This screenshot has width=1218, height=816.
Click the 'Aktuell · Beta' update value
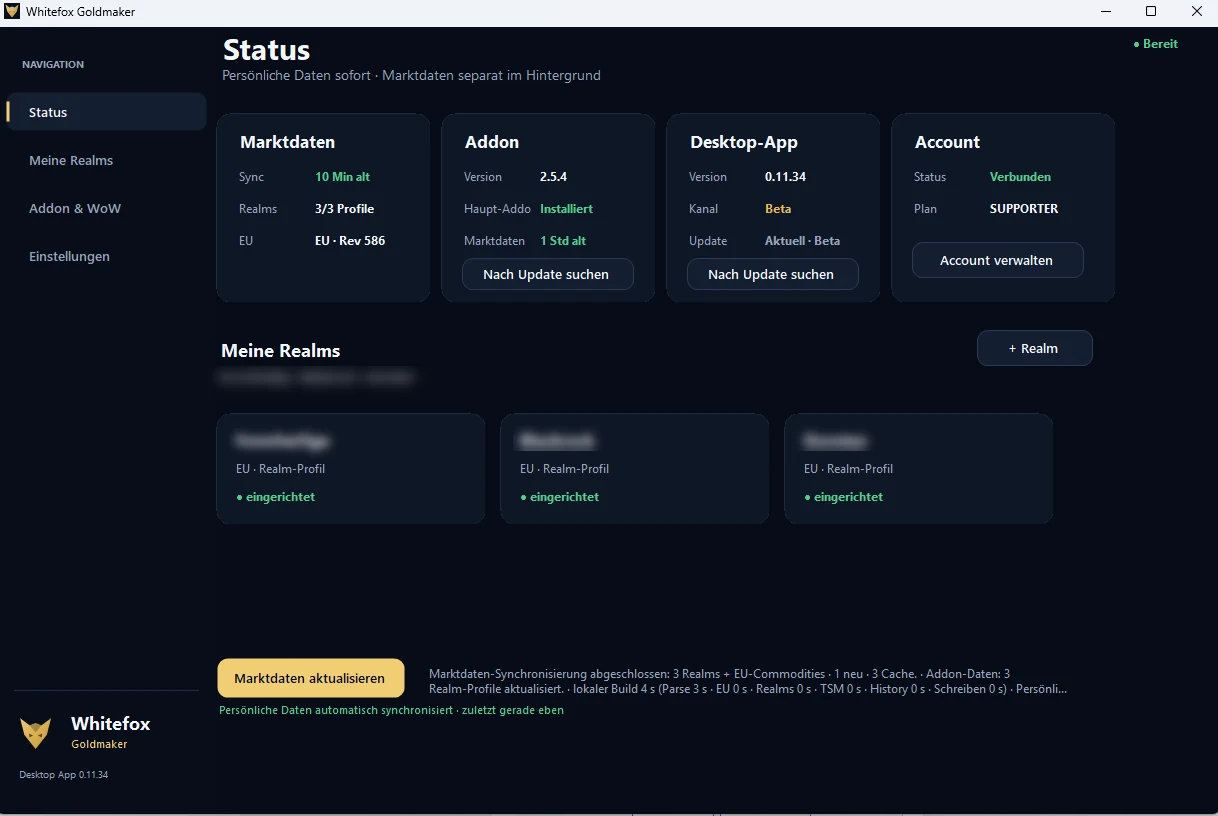pyautogui.click(x=802, y=241)
